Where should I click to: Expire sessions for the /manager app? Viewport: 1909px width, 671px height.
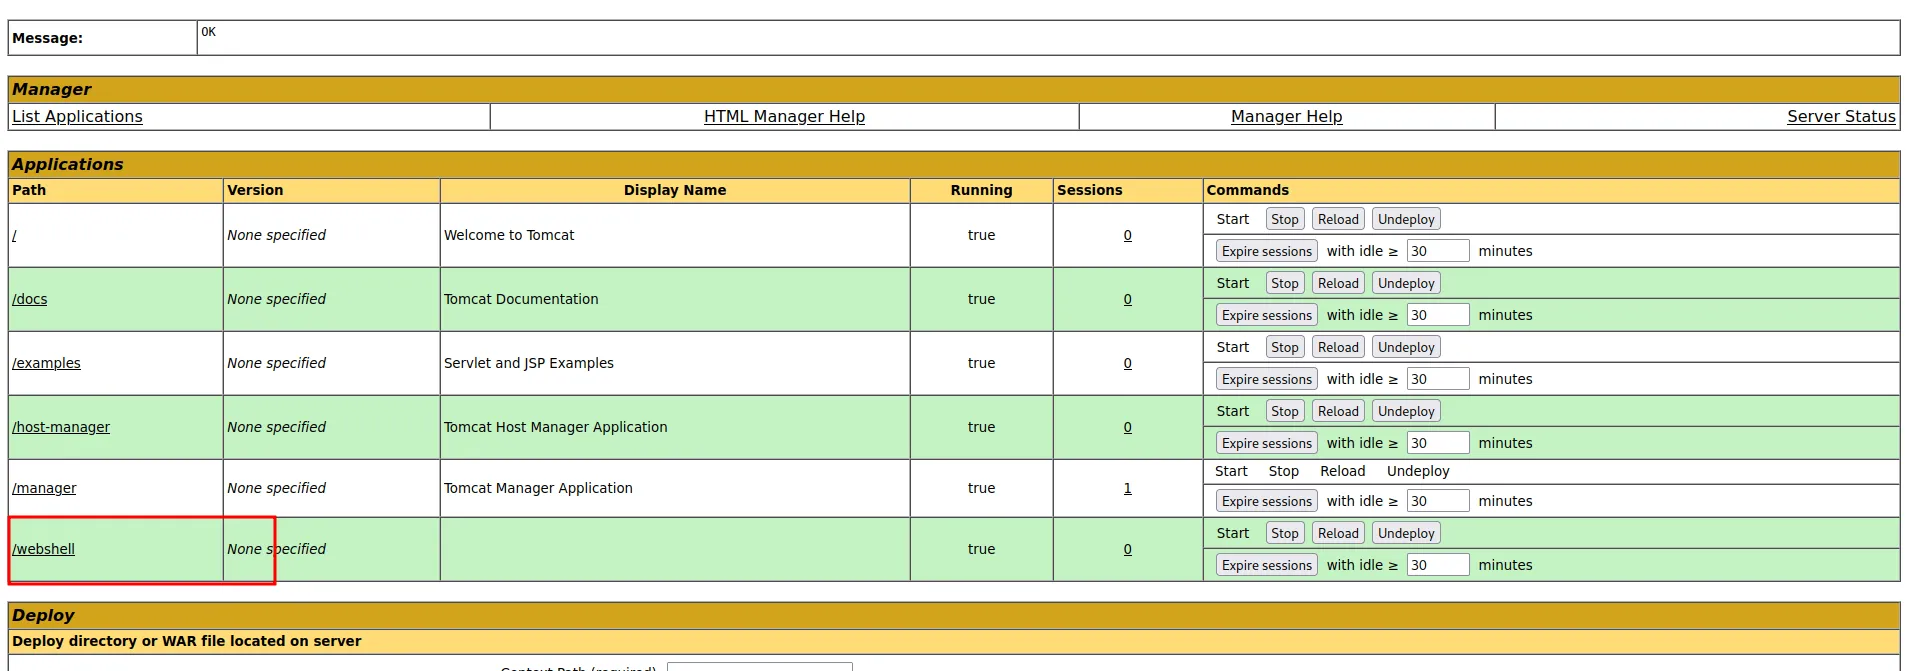tap(1266, 502)
